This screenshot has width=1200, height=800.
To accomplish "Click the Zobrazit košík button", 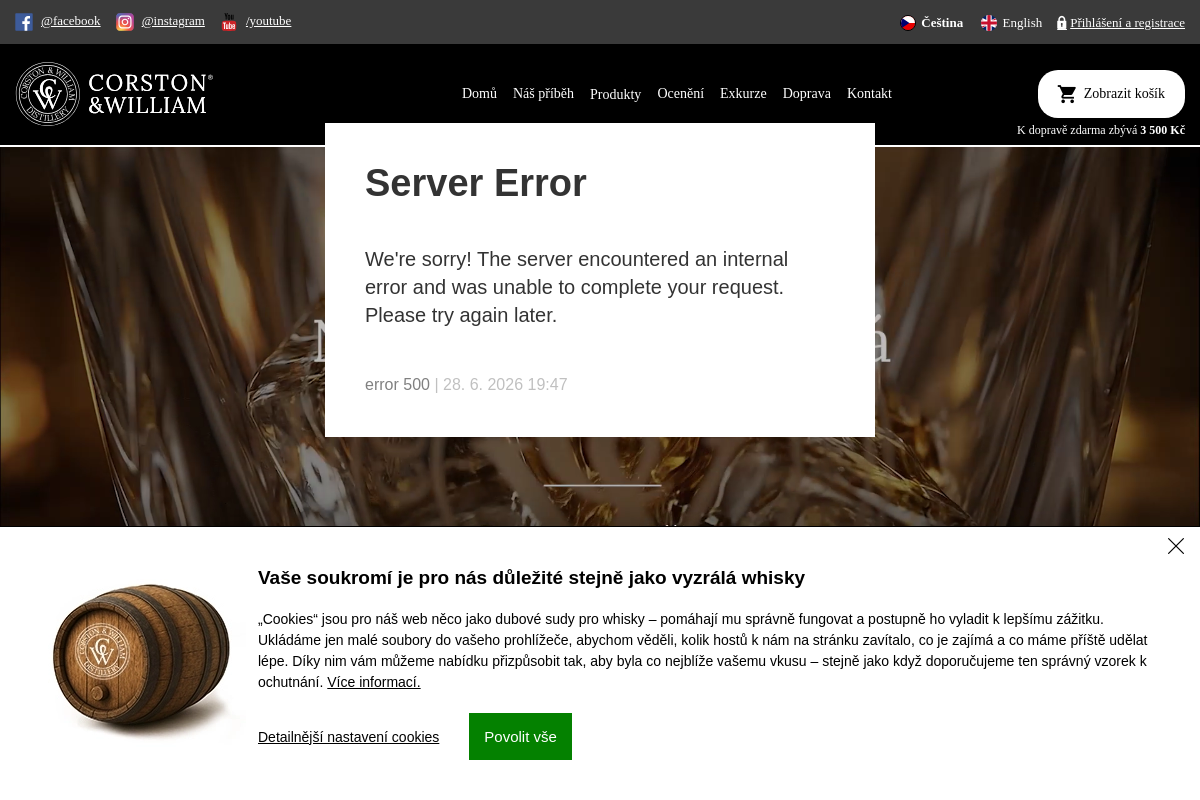I will pyautogui.click(x=1111, y=94).
